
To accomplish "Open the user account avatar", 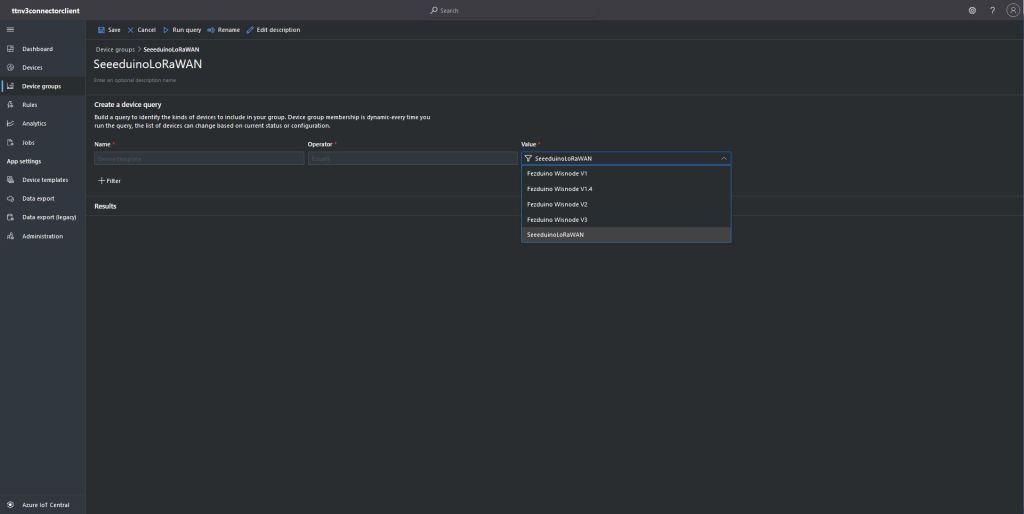I will coord(1013,10).
